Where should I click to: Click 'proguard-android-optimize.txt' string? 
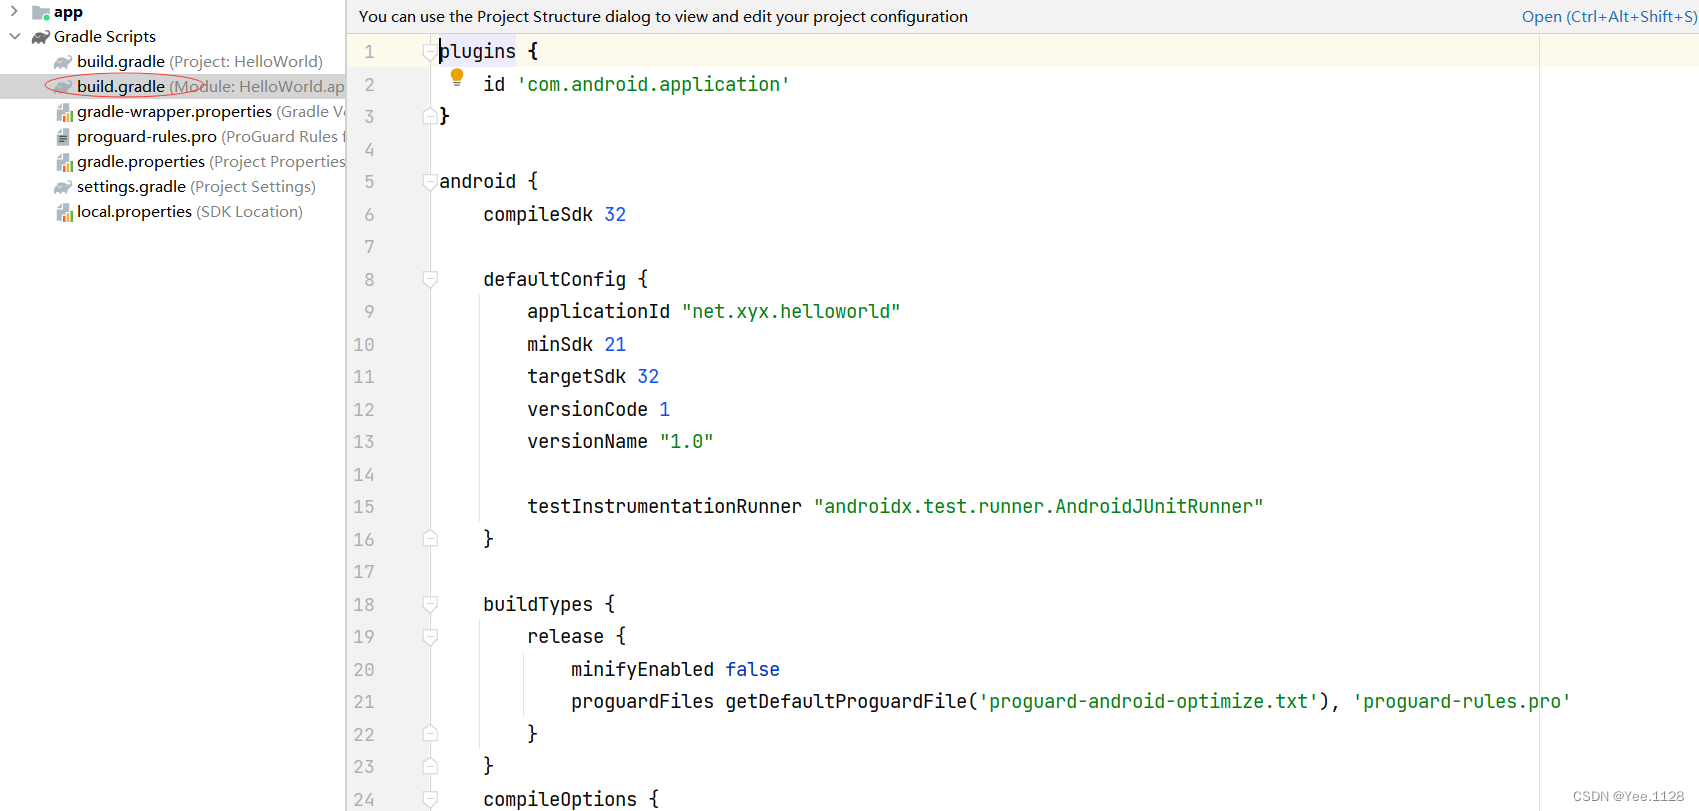[x=1149, y=702]
